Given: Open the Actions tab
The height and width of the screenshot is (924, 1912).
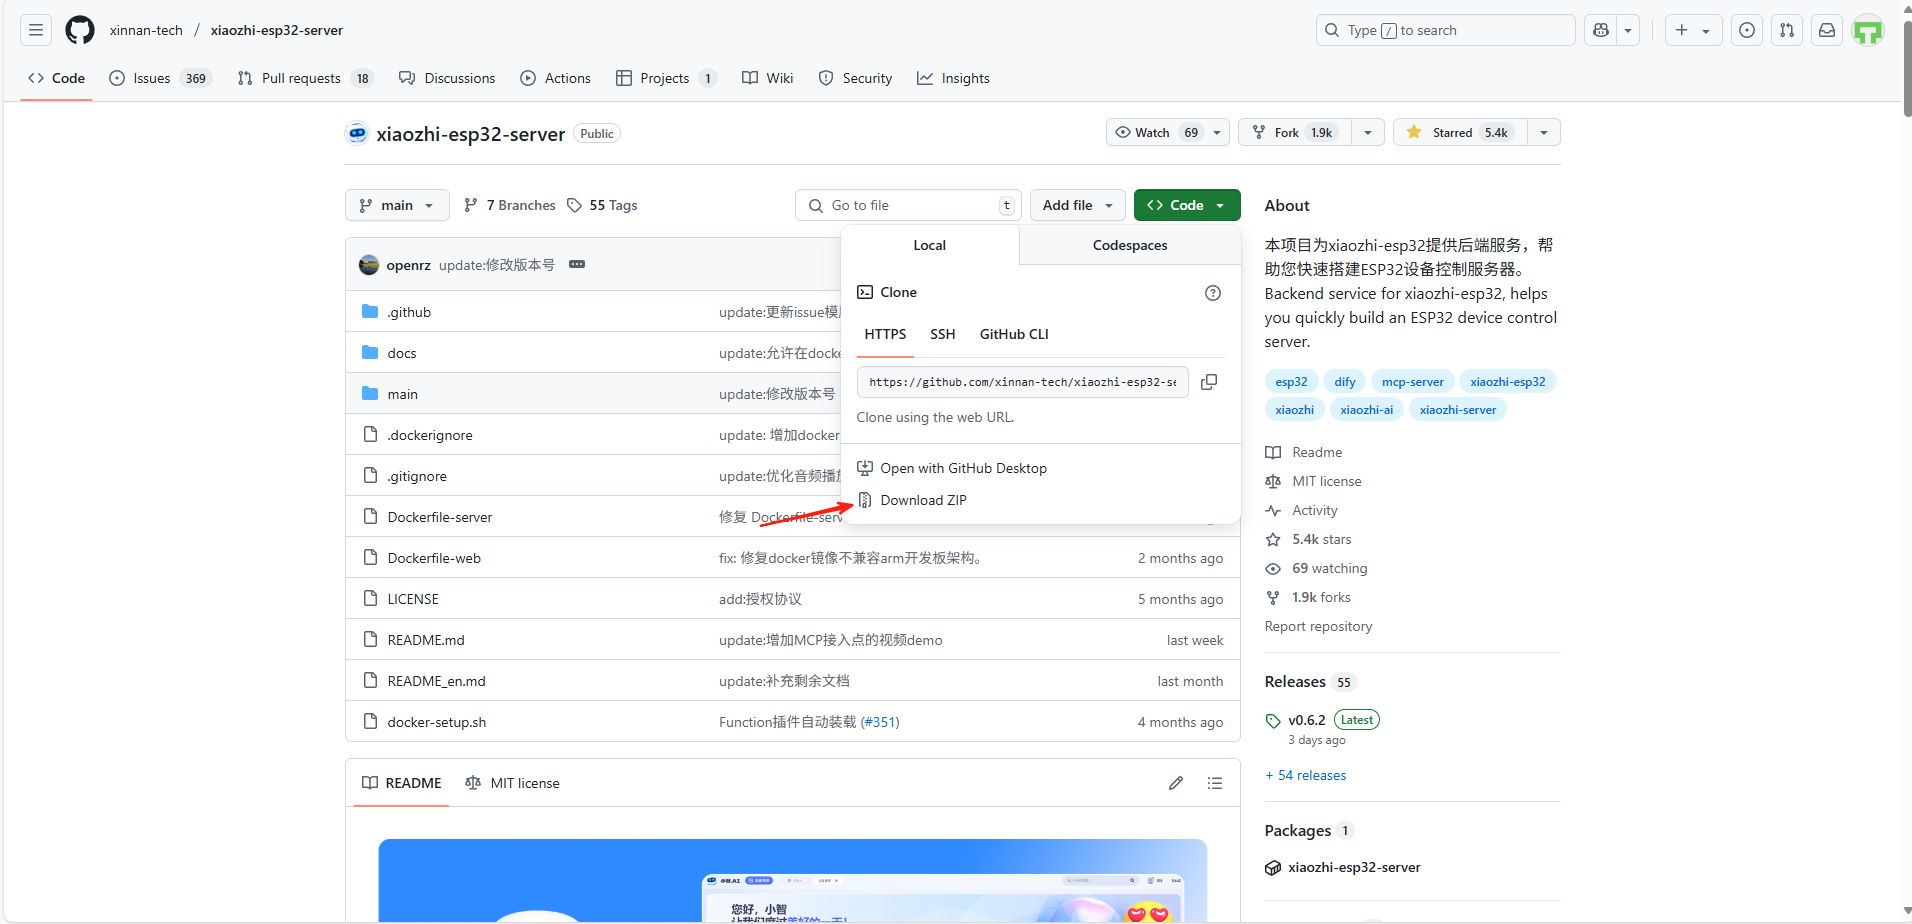Looking at the screenshot, I should point(556,78).
